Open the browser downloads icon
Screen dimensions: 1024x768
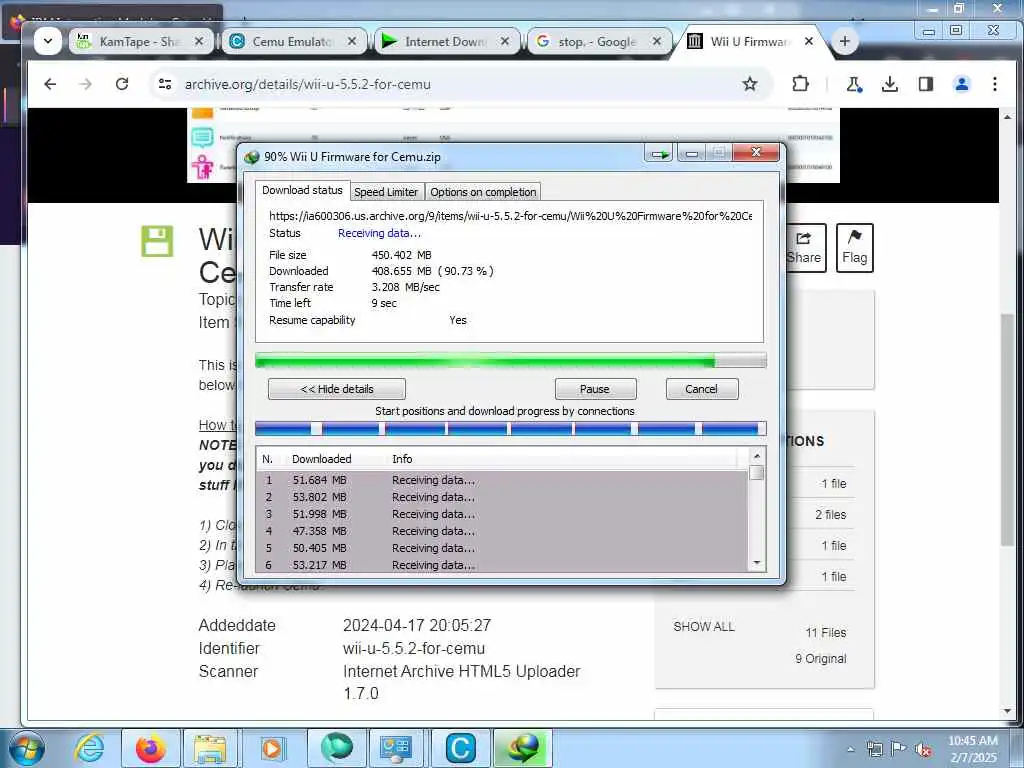pyautogui.click(x=889, y=84)
